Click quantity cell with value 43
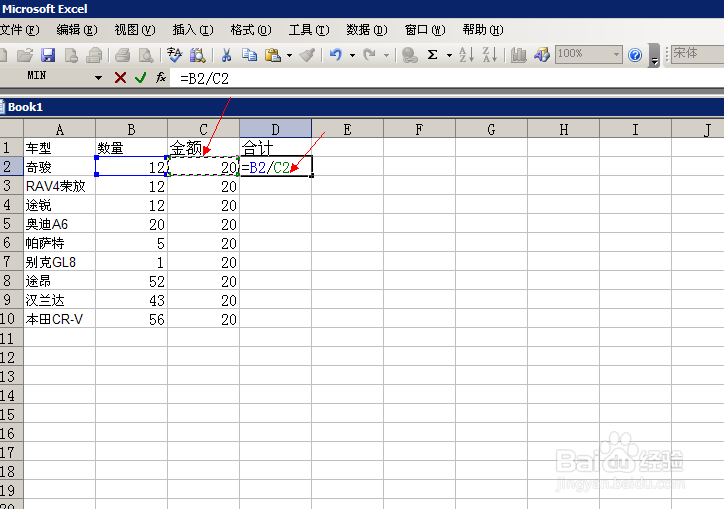Viewport: 724px width, 509px height. 131,300
